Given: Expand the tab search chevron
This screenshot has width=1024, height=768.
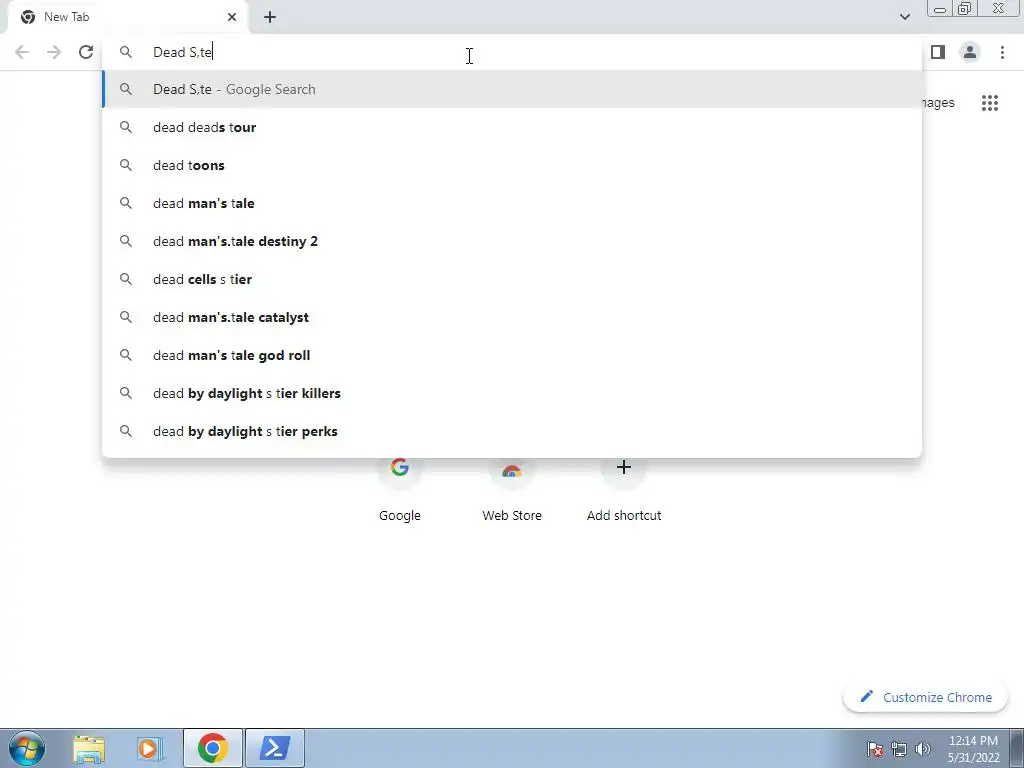Looking at the screenshot, I should 904,17.
